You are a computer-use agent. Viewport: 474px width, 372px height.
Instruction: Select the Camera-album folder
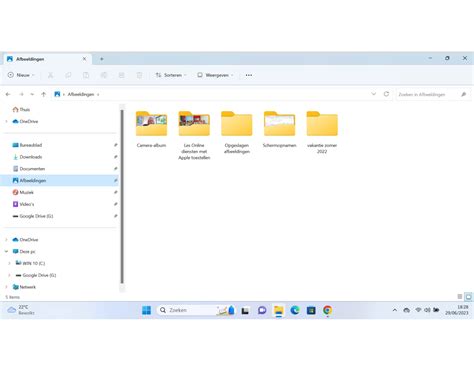pyautogui.click(x=151, y=129)
